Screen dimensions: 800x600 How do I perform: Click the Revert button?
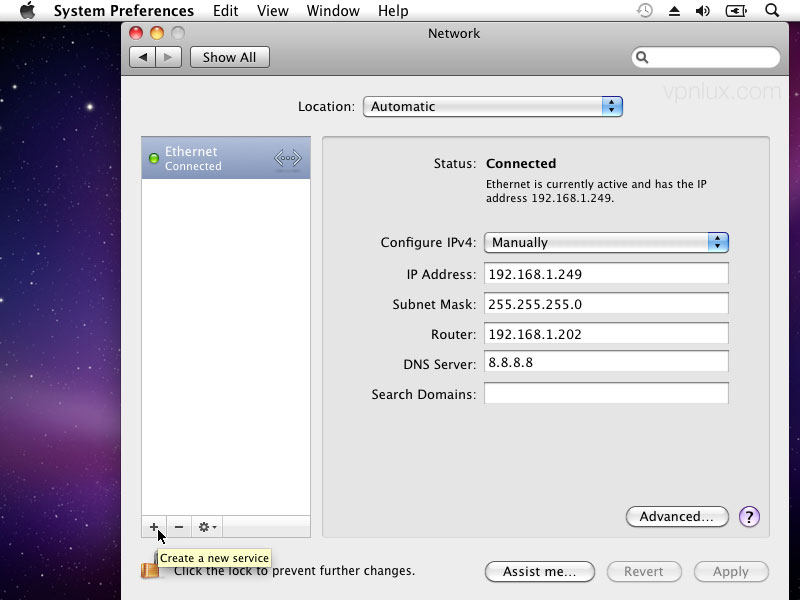644,571
